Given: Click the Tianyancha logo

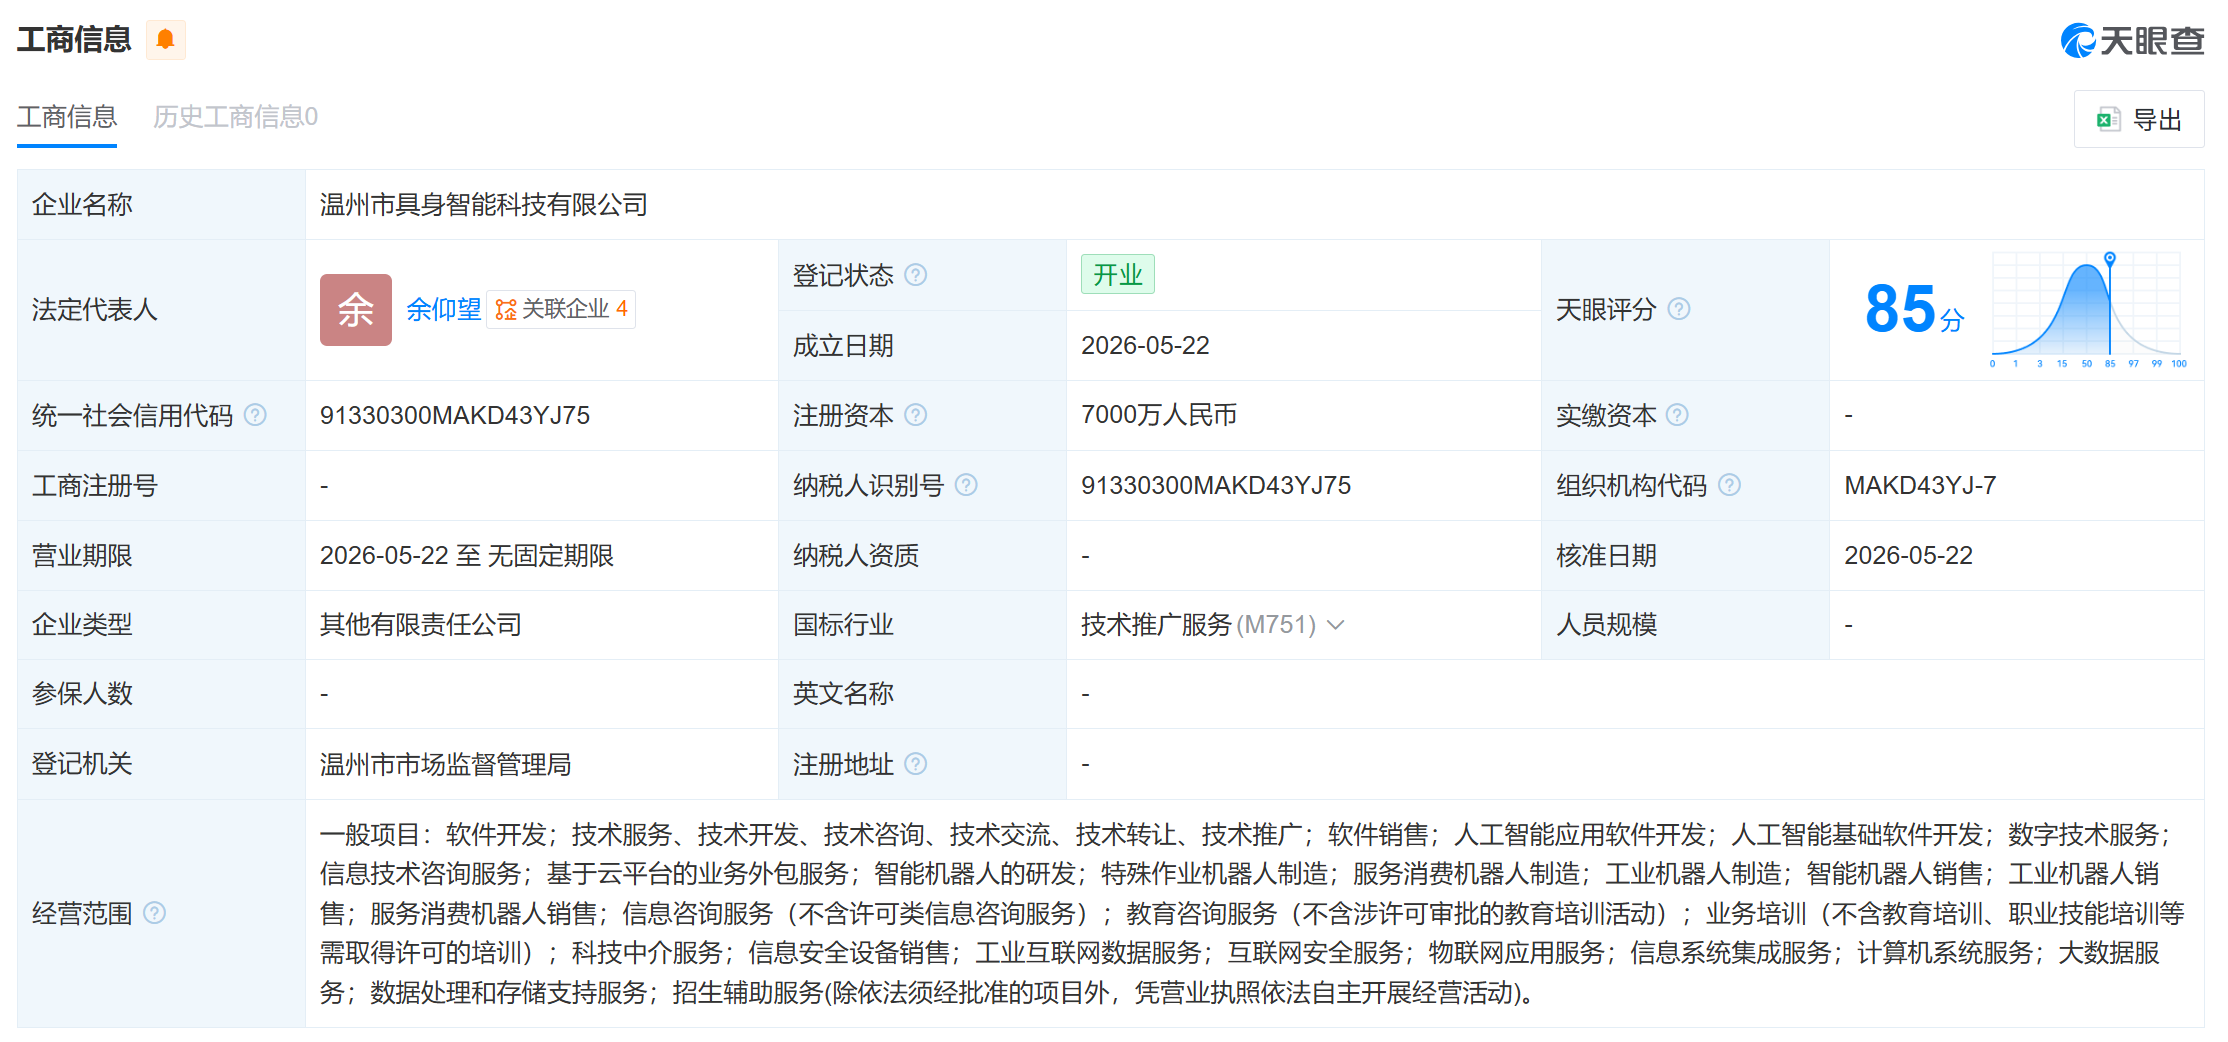Looking at the screenshot, I should point(2132,40).
